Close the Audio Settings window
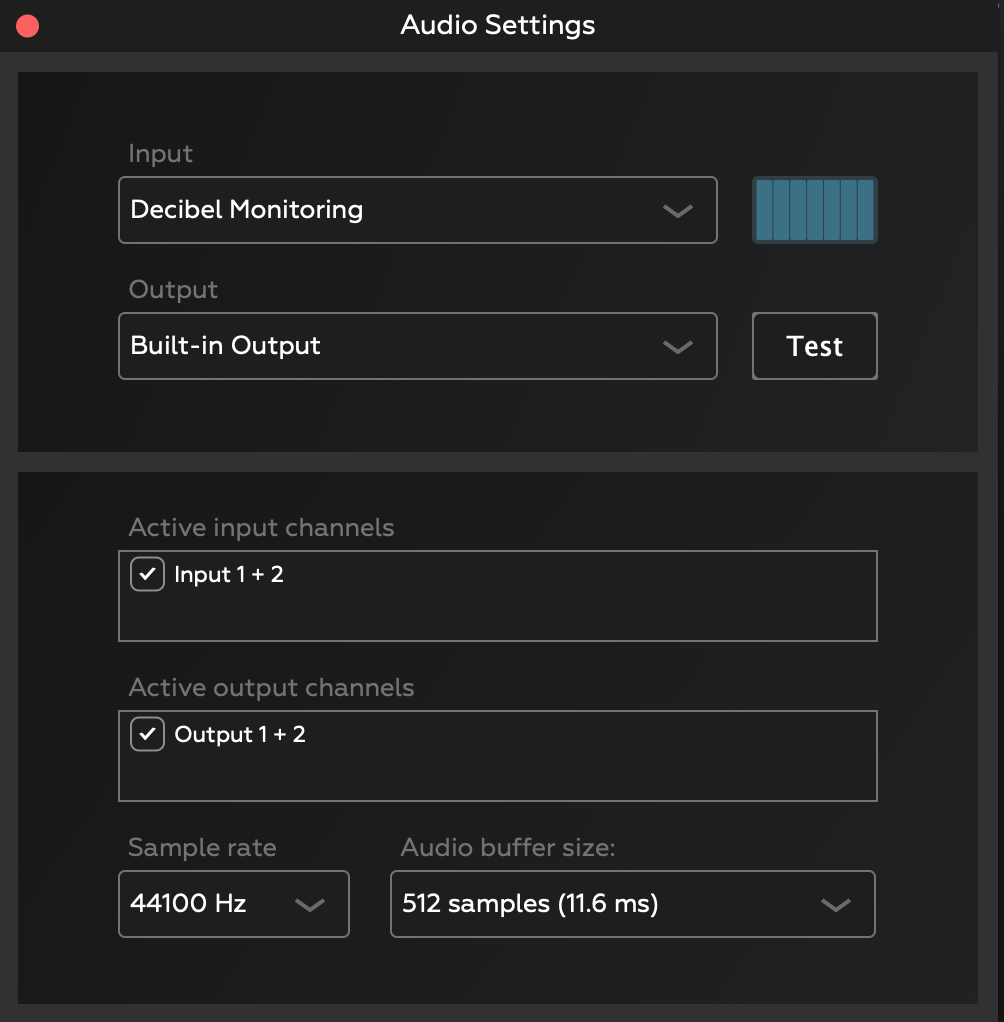 pyautogui.click(x=27, y=26)
